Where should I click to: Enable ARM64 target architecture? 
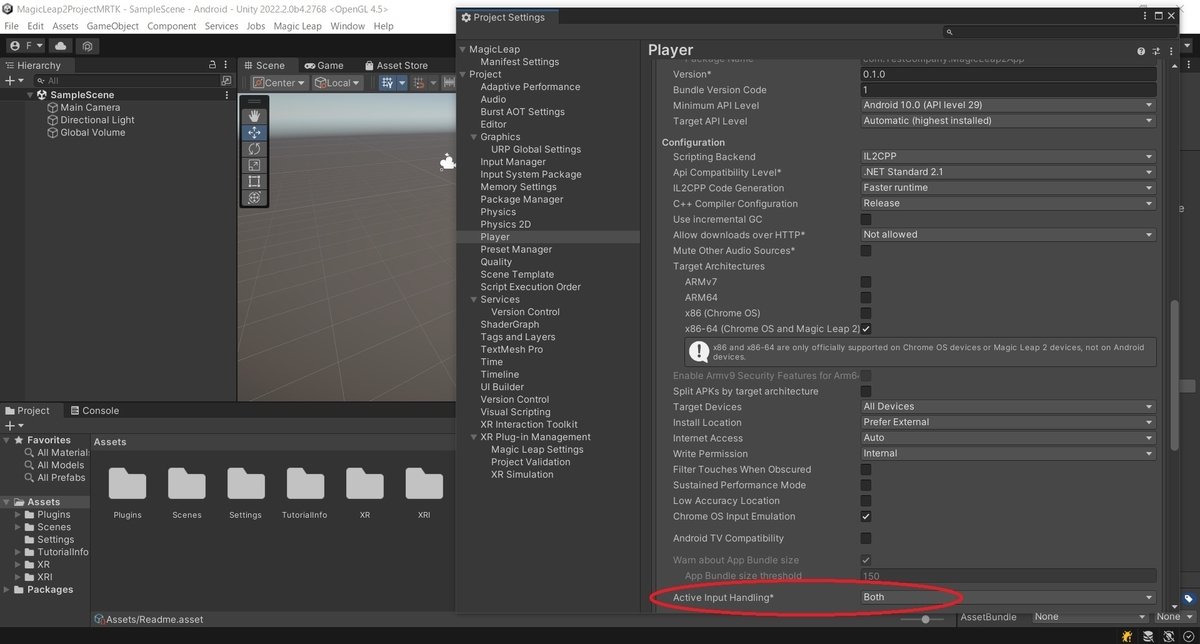[x=866, y=297]
